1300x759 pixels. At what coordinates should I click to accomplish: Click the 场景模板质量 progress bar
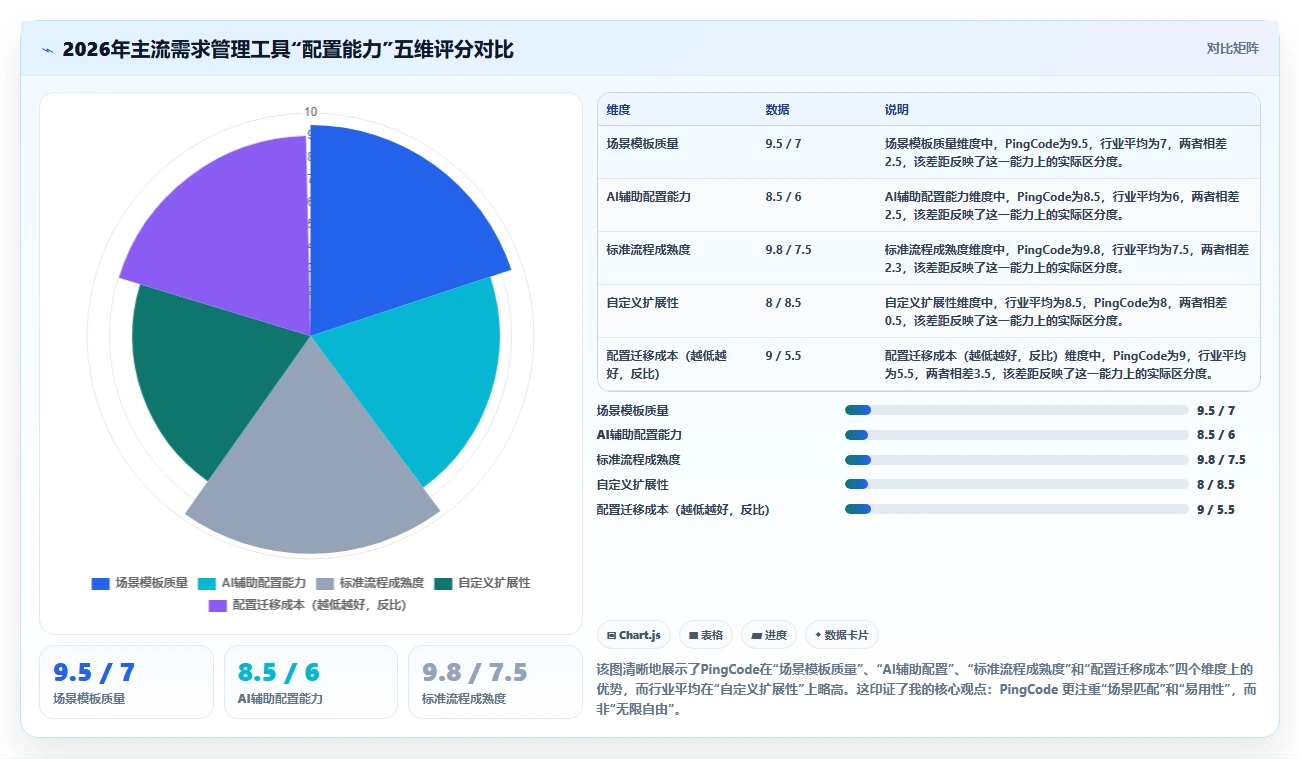pyautogui.click(x=1017, y=410)
